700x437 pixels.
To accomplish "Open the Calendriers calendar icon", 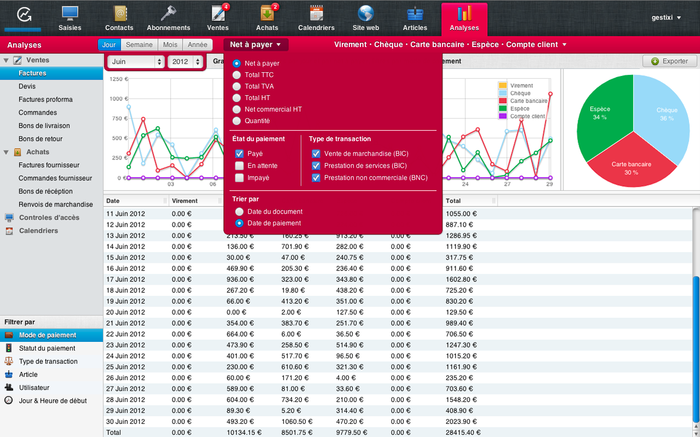I will [316, 15].
